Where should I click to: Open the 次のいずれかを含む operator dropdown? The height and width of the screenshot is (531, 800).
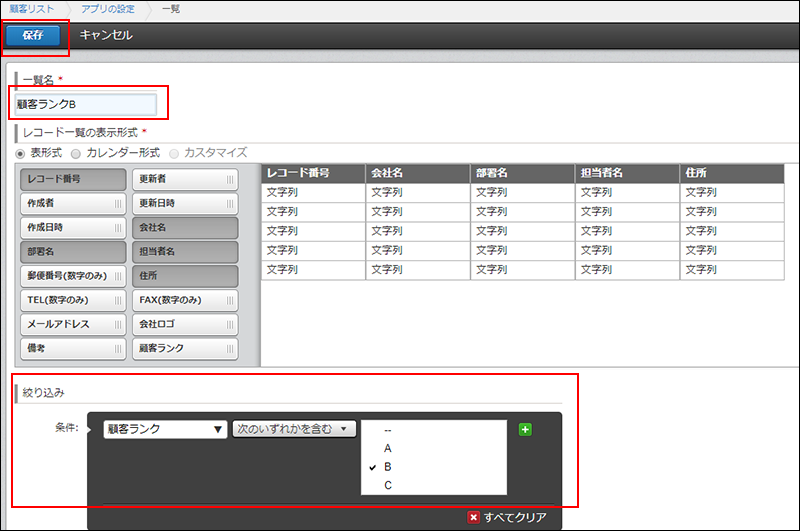click(294, 429)
